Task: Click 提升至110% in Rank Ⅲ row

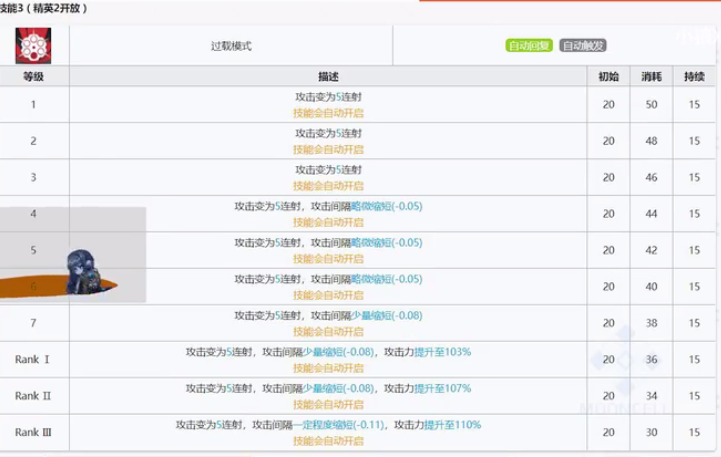Action: tap(451, 424)
